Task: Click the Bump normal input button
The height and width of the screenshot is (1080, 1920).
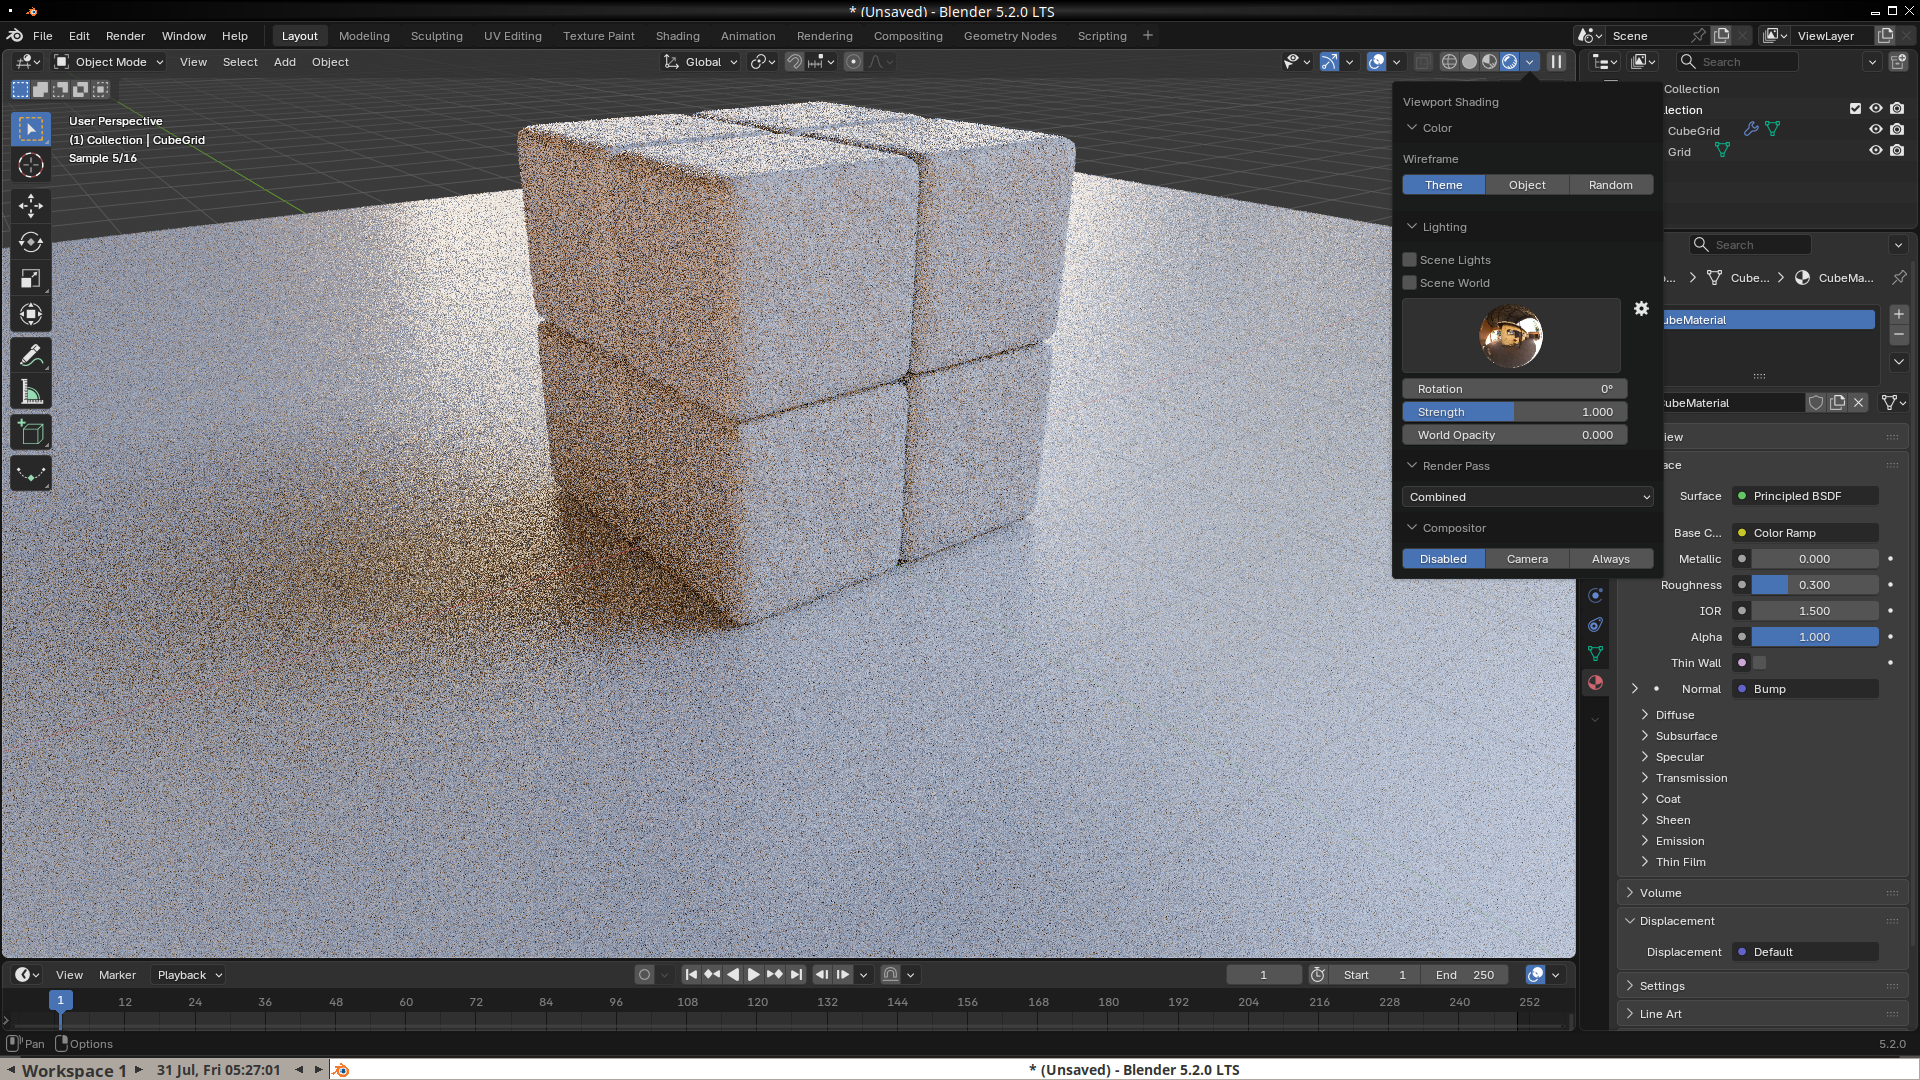Action: click(x=1805, y=689)
